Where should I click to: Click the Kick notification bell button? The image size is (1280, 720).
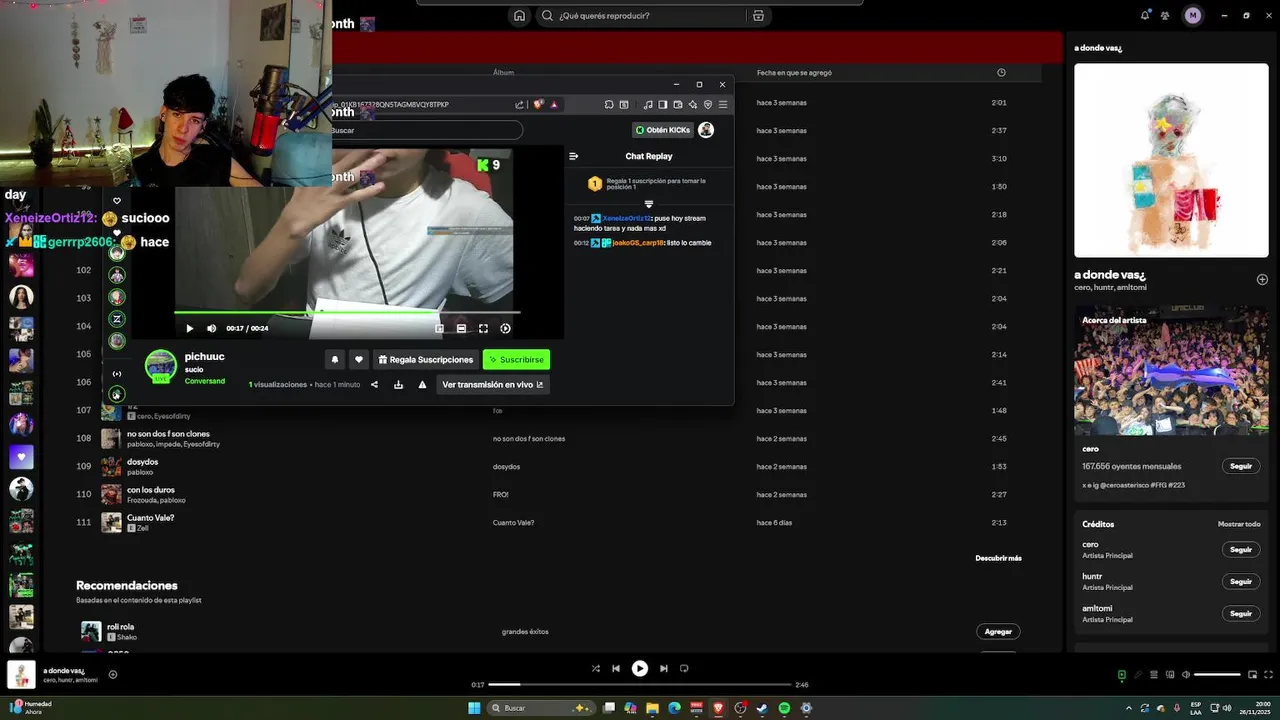[x=335, y=359]
